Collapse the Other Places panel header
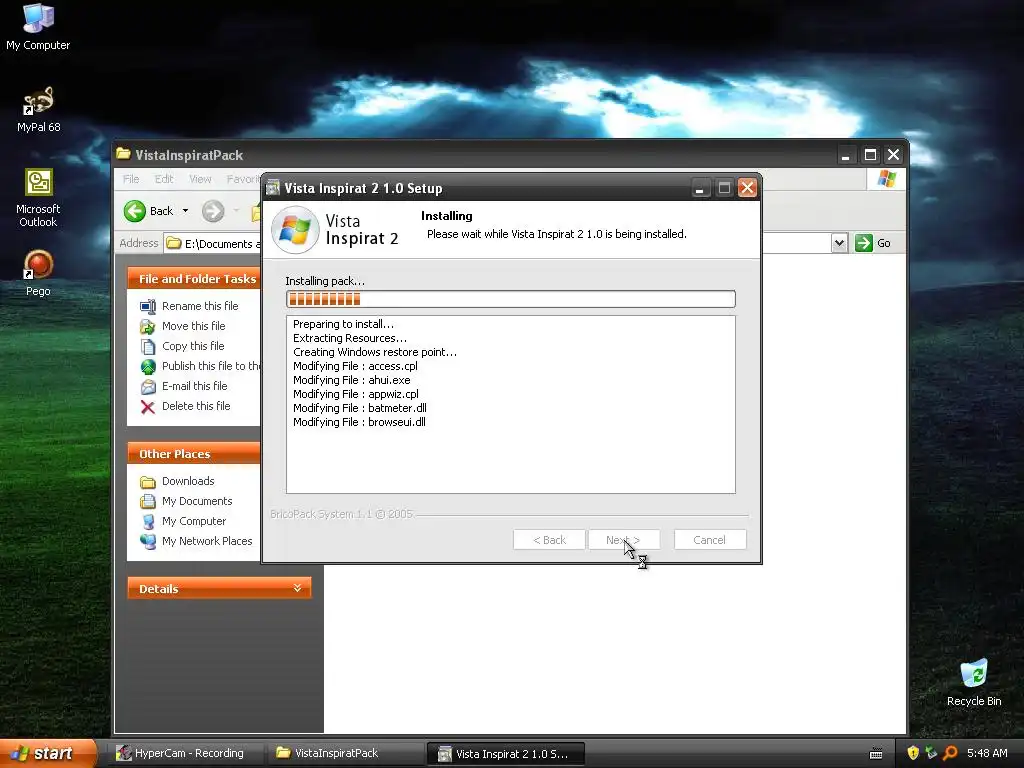The image size is (1024, 768). pos(195,454)
